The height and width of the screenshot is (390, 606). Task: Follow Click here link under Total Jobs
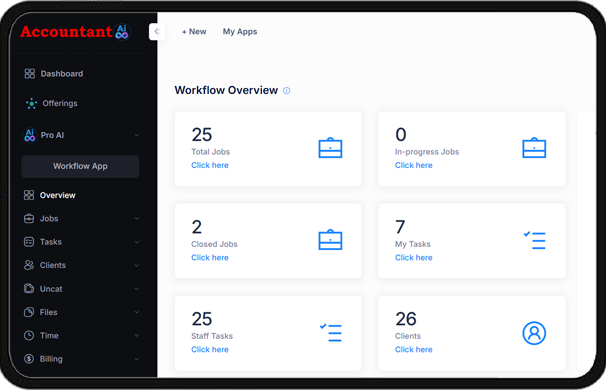pos(210,165)
